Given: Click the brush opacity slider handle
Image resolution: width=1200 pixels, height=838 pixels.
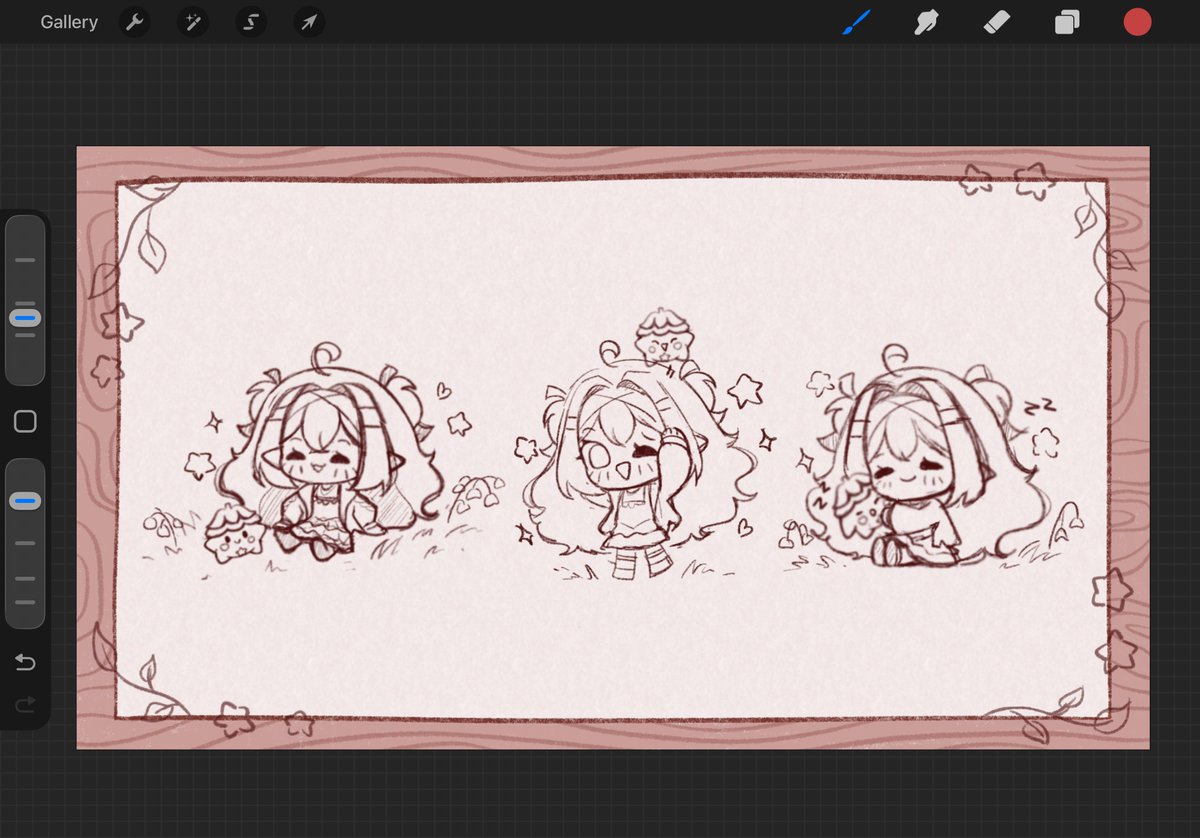Looking at the screenshot, I should [26, 501].
